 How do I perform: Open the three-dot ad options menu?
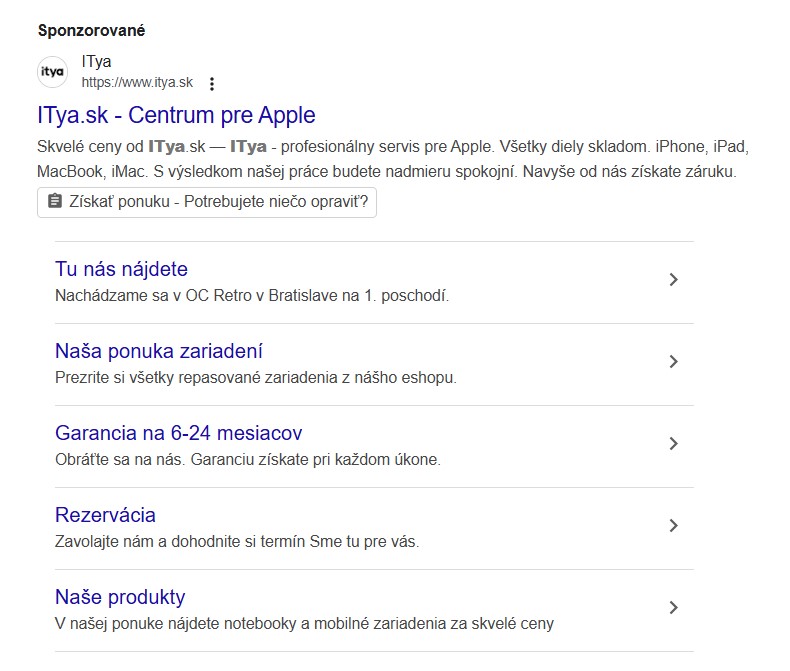coord(212,84)
